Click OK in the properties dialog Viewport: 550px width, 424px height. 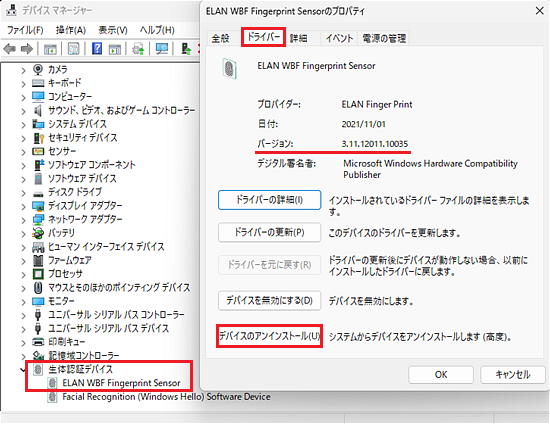[x=441, y=375]
